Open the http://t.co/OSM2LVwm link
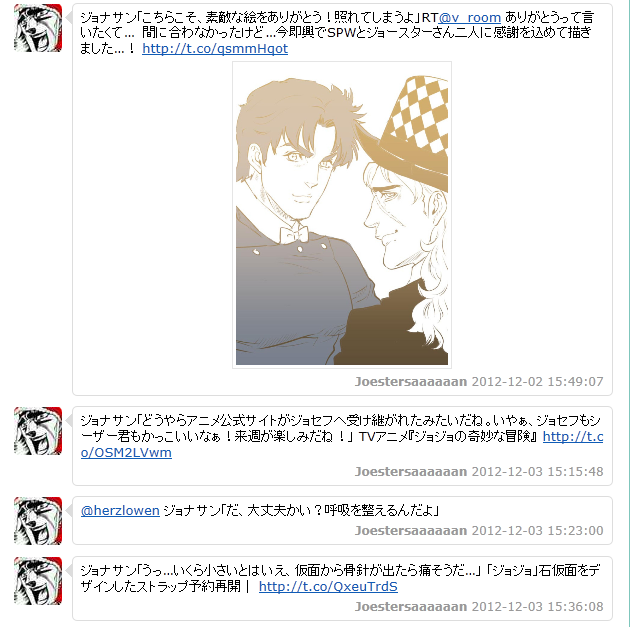The height and width of the screenshot is (627, 630). click(x=342, y=445)
